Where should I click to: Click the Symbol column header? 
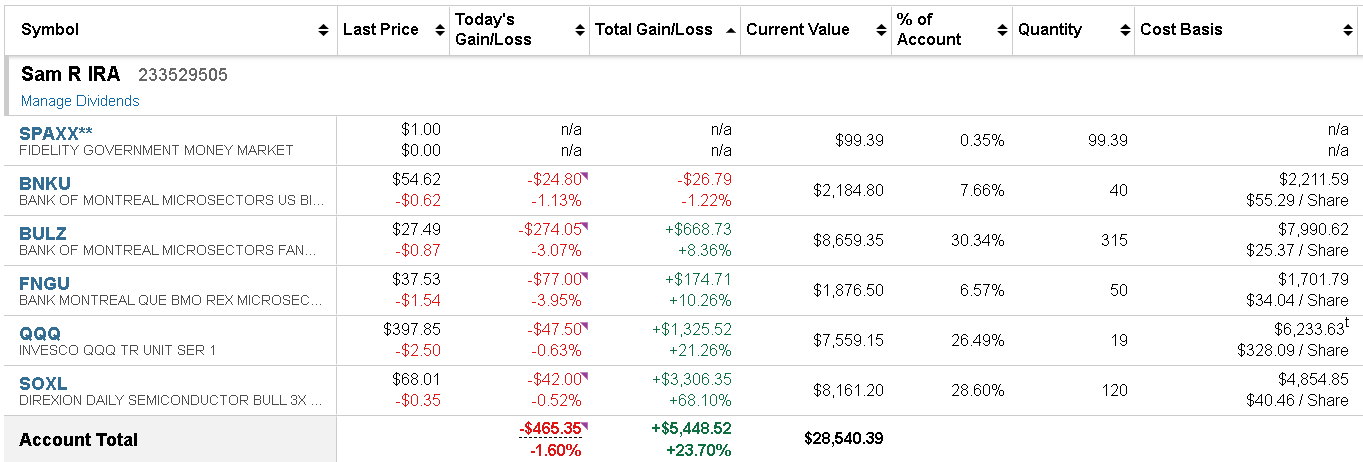coord(50,30)
